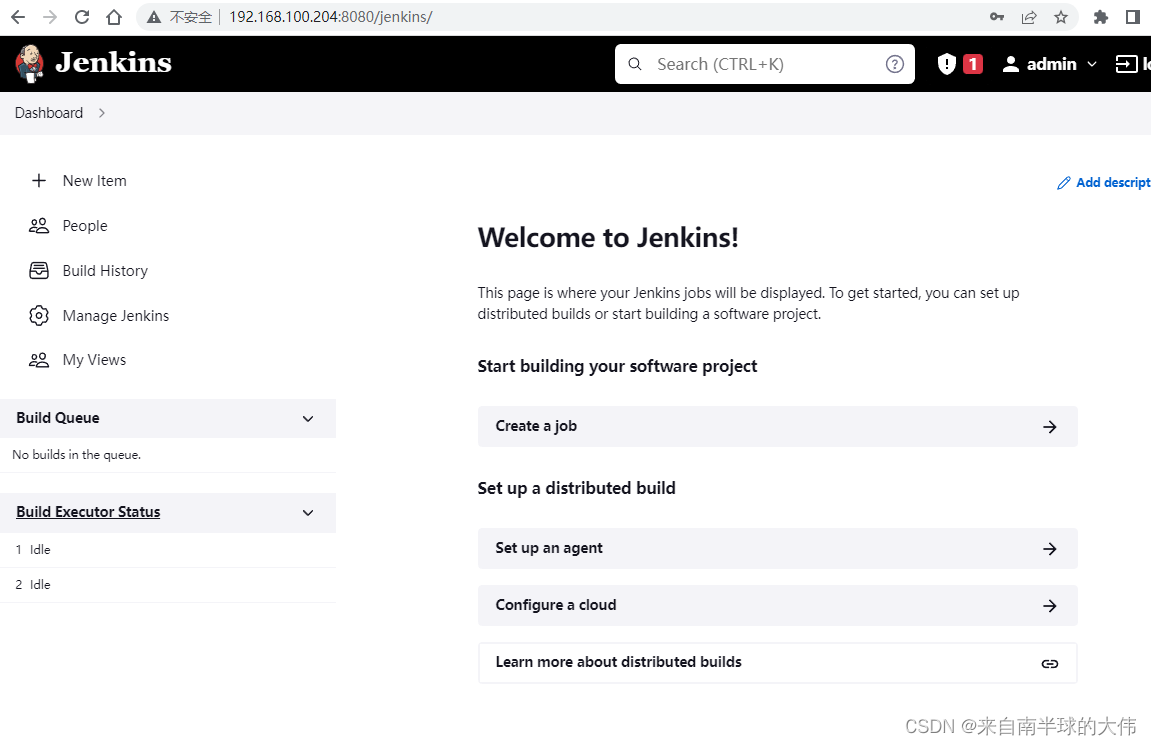Click the browser bookmark star icon
Screen dimensions: 1151x745
tap(1061, 17)
